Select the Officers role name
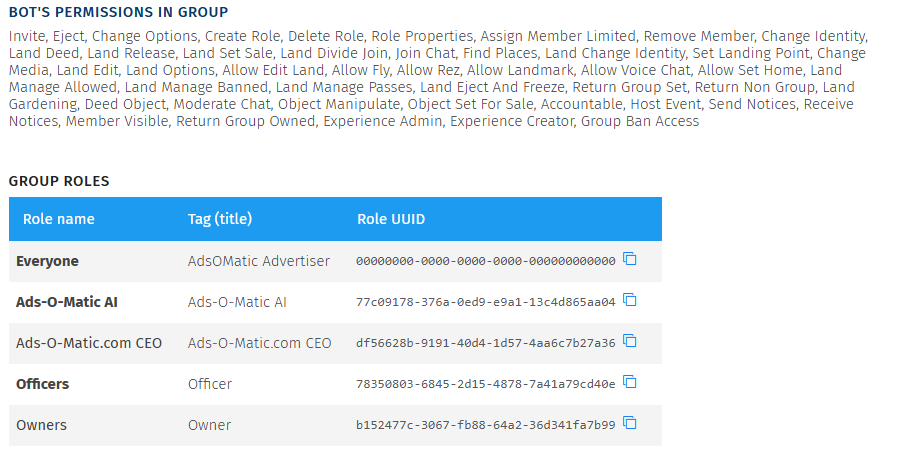Screen dimensions: 900x463 [x=42, y=384]
